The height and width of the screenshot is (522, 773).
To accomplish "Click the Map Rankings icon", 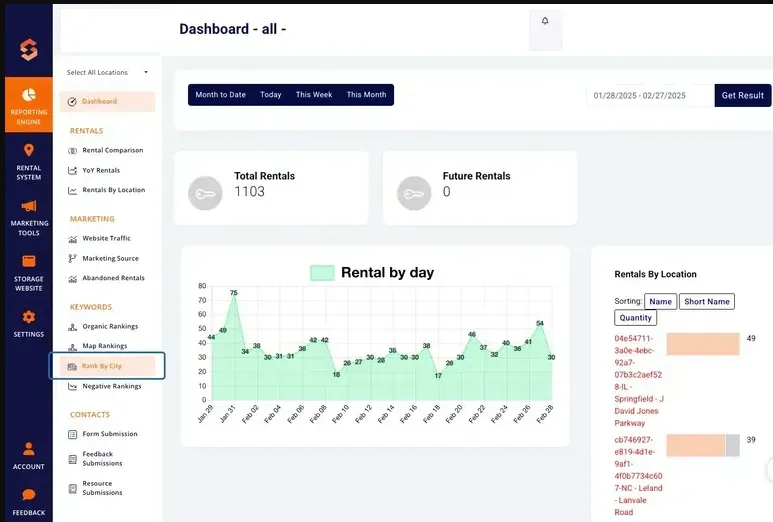I will [72, 347].
